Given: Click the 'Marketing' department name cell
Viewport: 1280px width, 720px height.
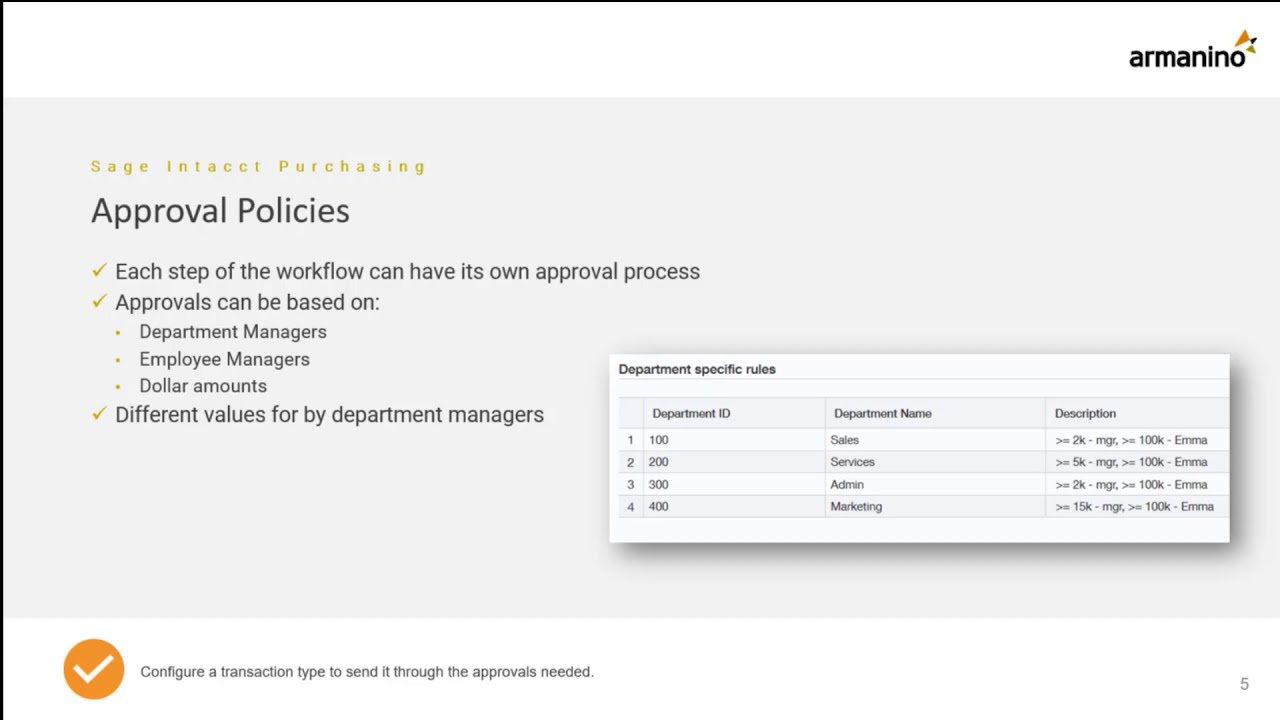Looking at the screenshot, I should pos(936,506).
